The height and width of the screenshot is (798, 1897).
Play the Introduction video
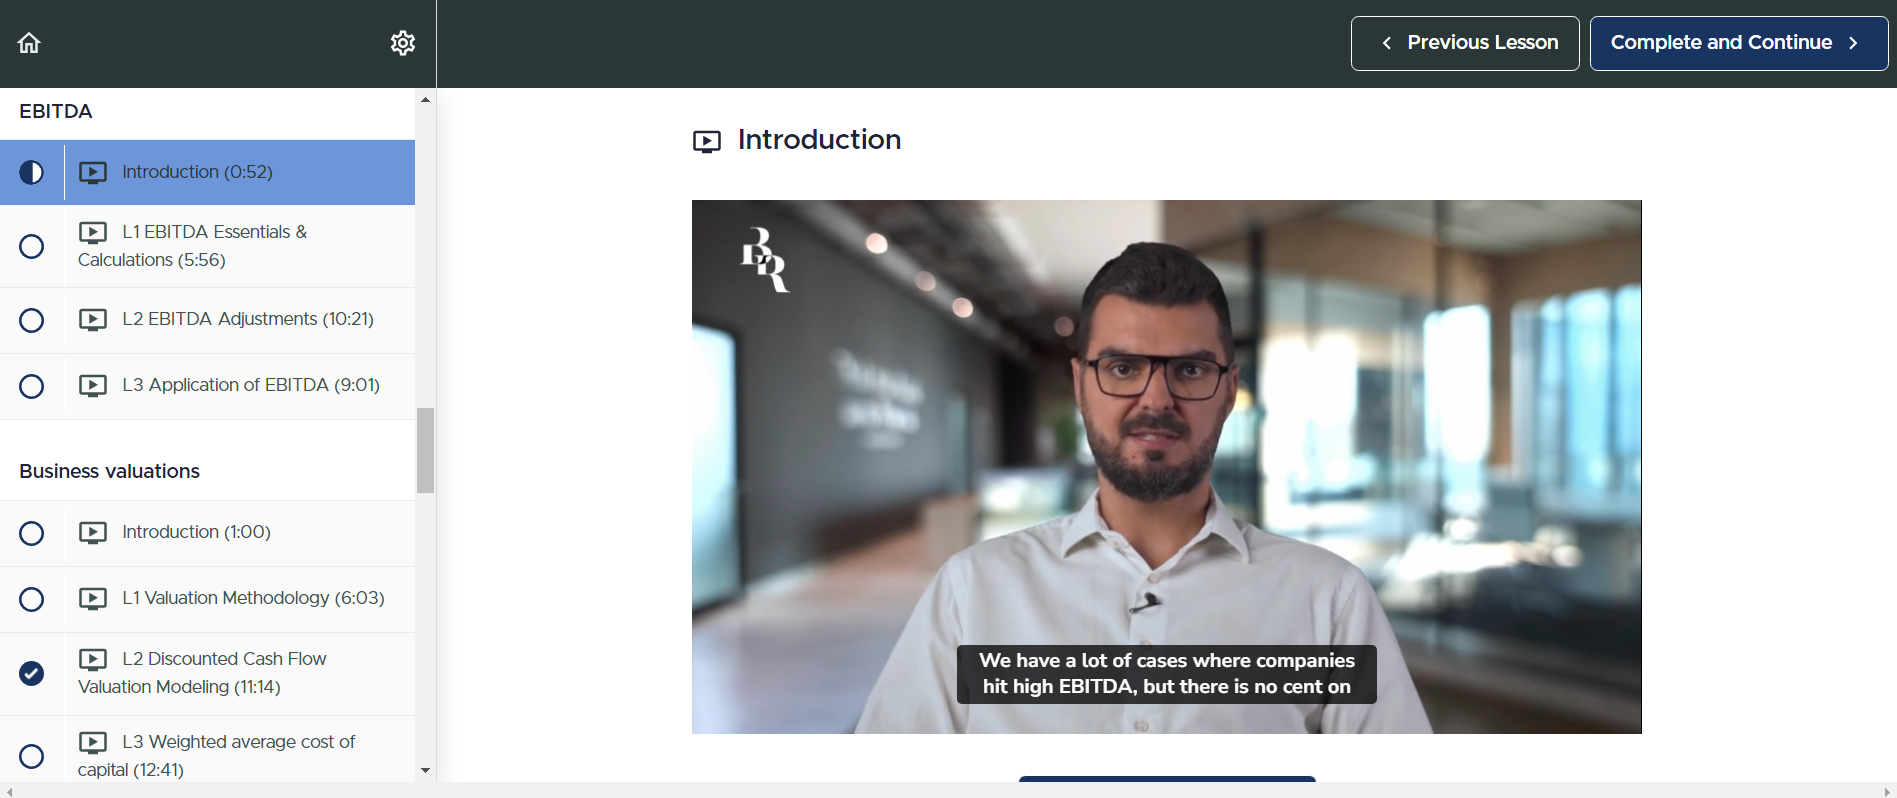click(x=1166, y=467)
